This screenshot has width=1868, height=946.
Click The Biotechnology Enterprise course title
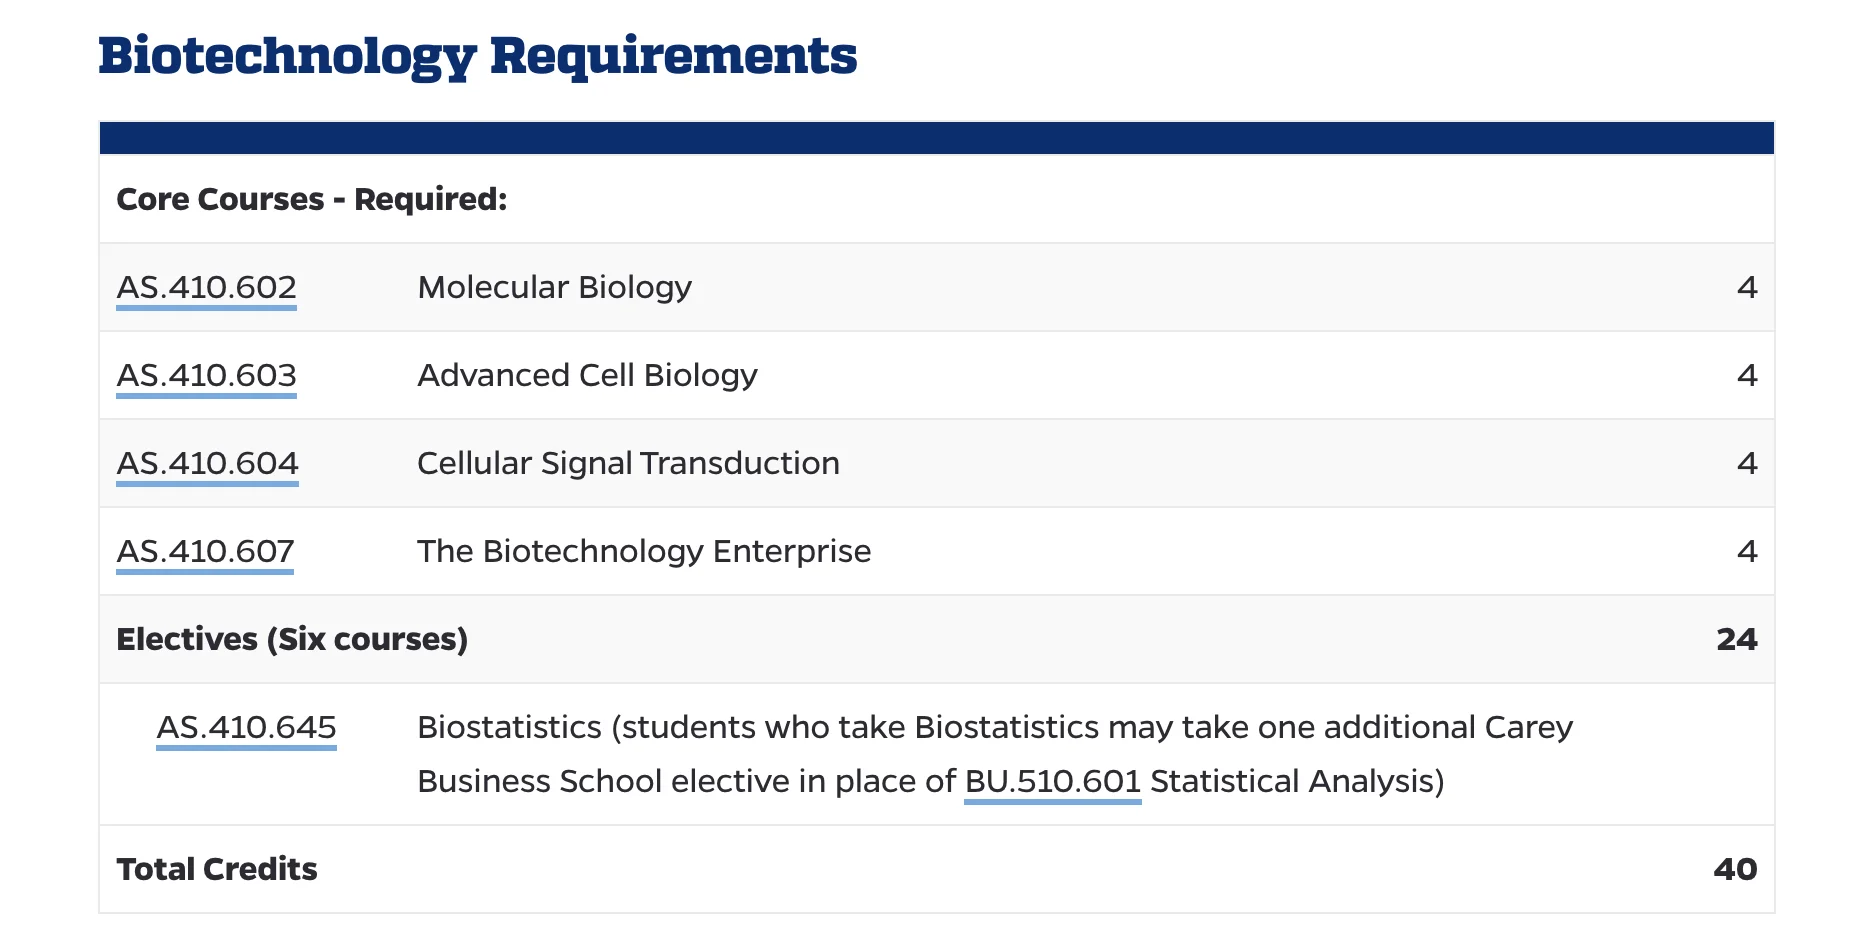pyautogui.click(x=644, y=552)
